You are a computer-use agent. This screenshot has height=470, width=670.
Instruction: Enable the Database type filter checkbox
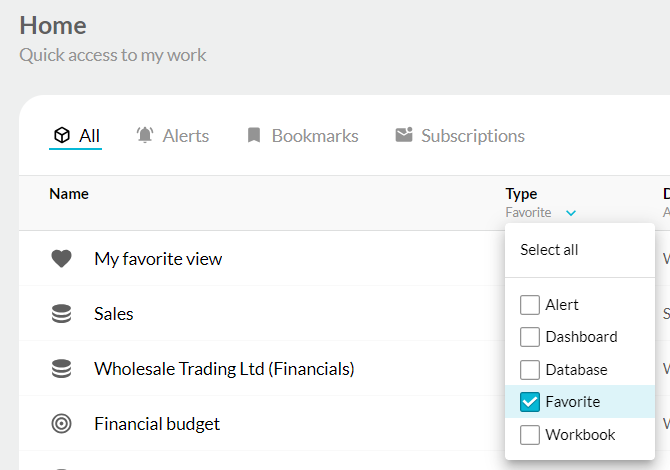point(530,370)
